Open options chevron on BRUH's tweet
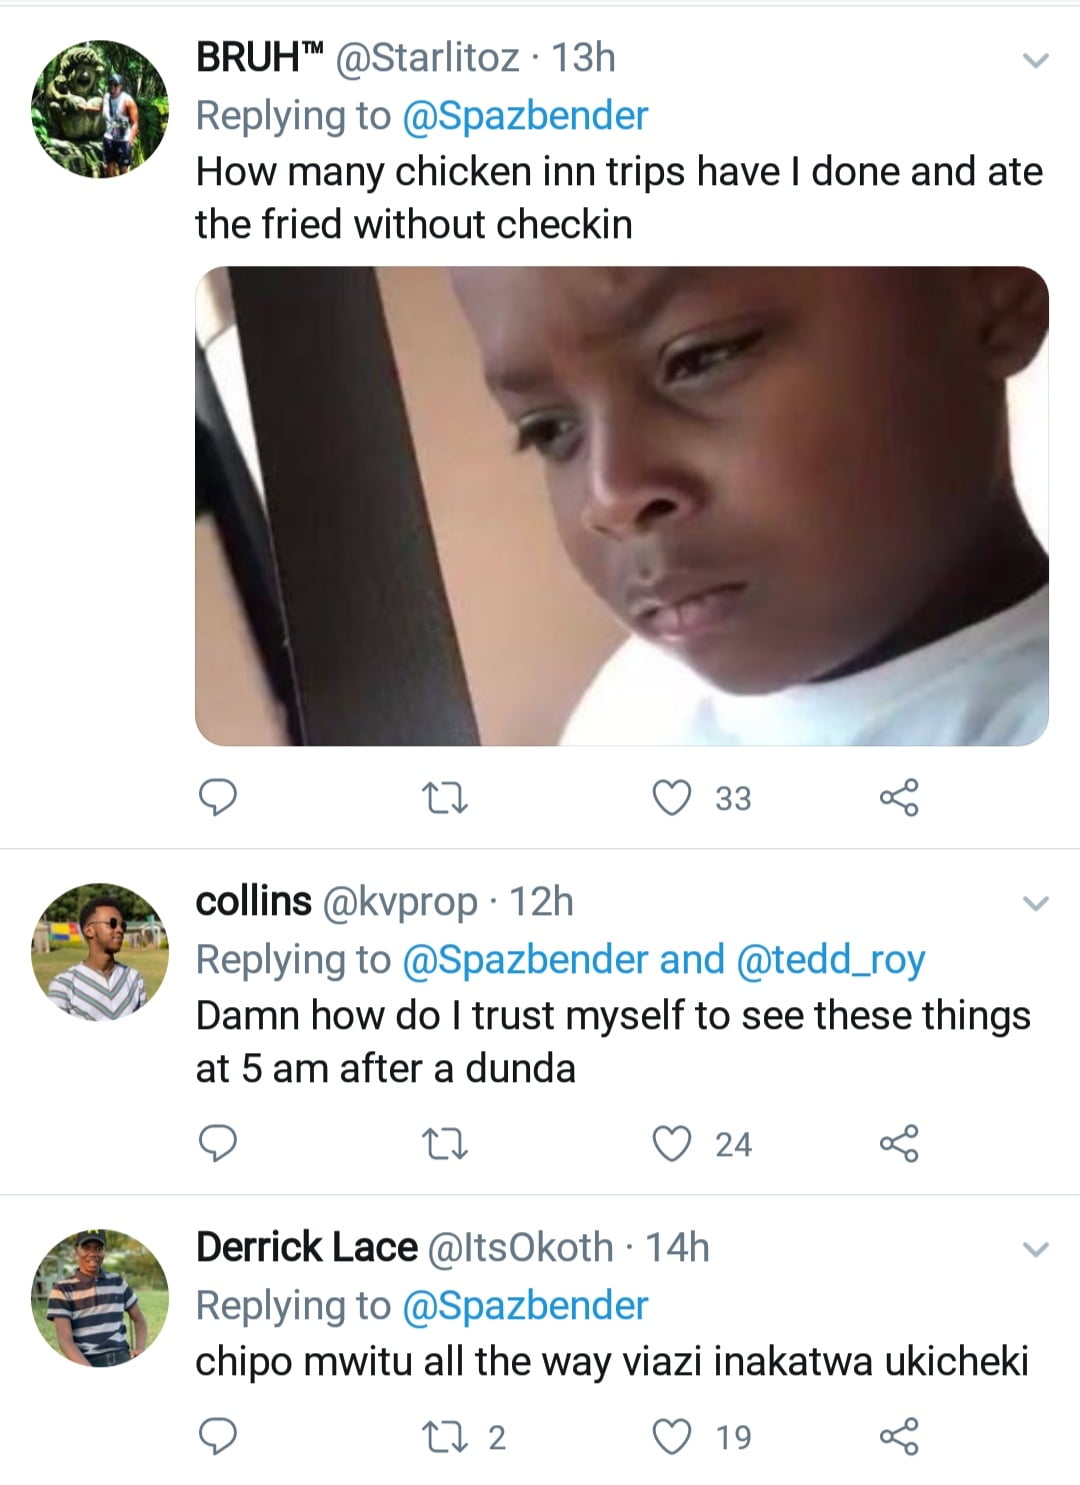 (1037, 61)
